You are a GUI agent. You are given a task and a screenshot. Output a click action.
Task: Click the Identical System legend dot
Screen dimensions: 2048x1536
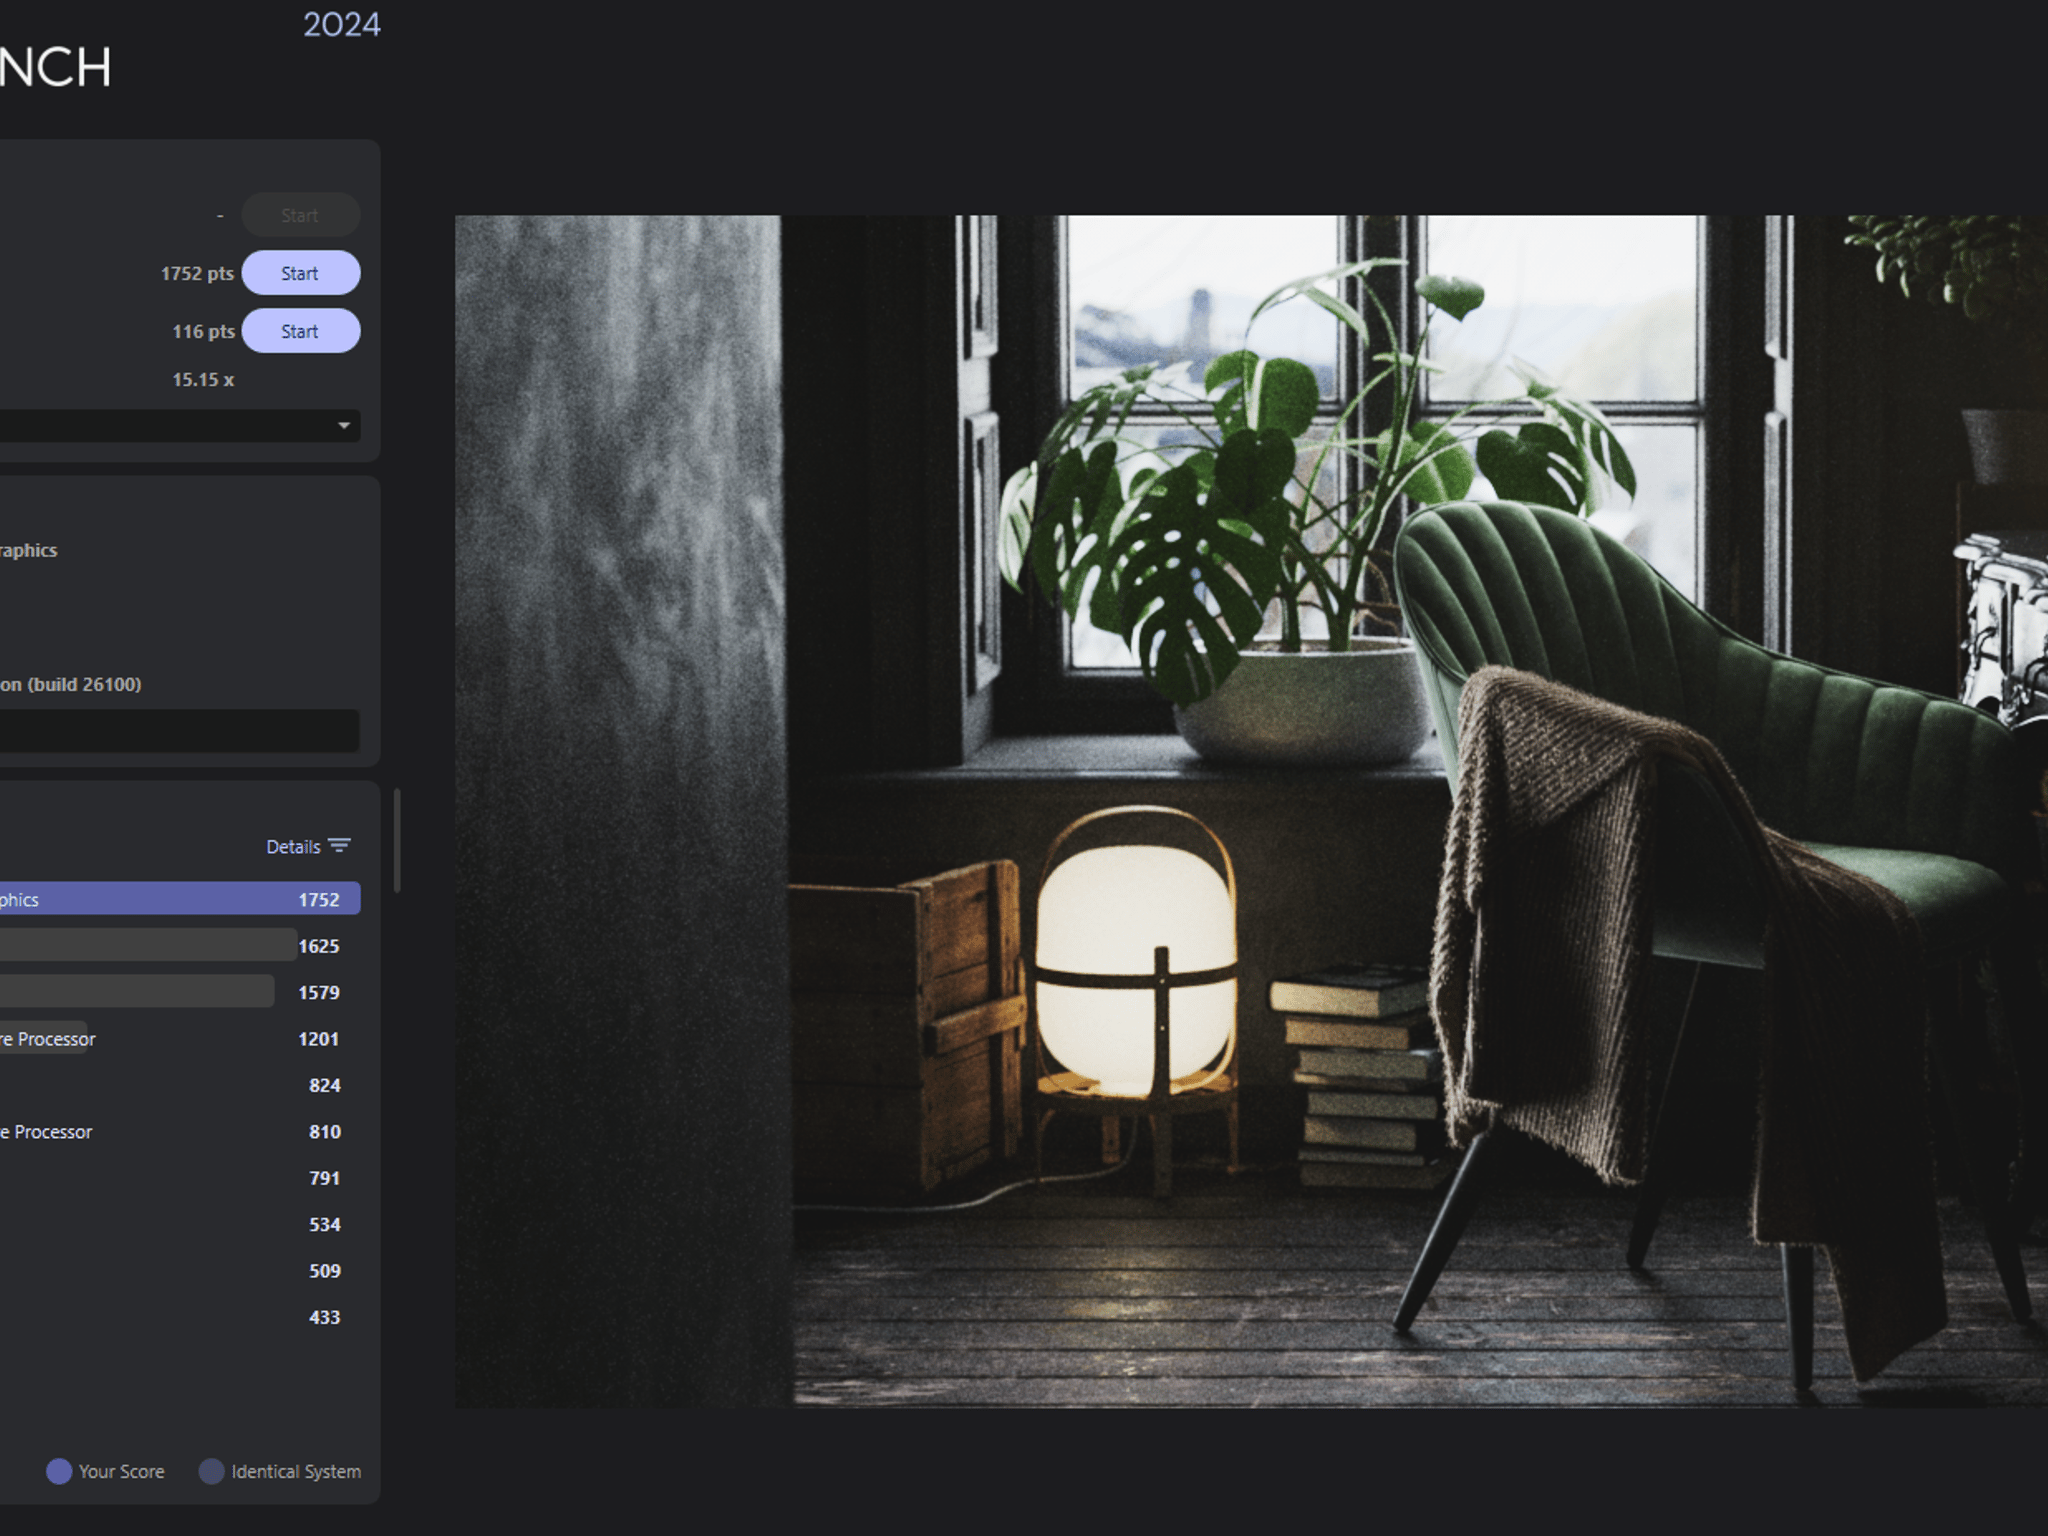(x=211, y=1471)
